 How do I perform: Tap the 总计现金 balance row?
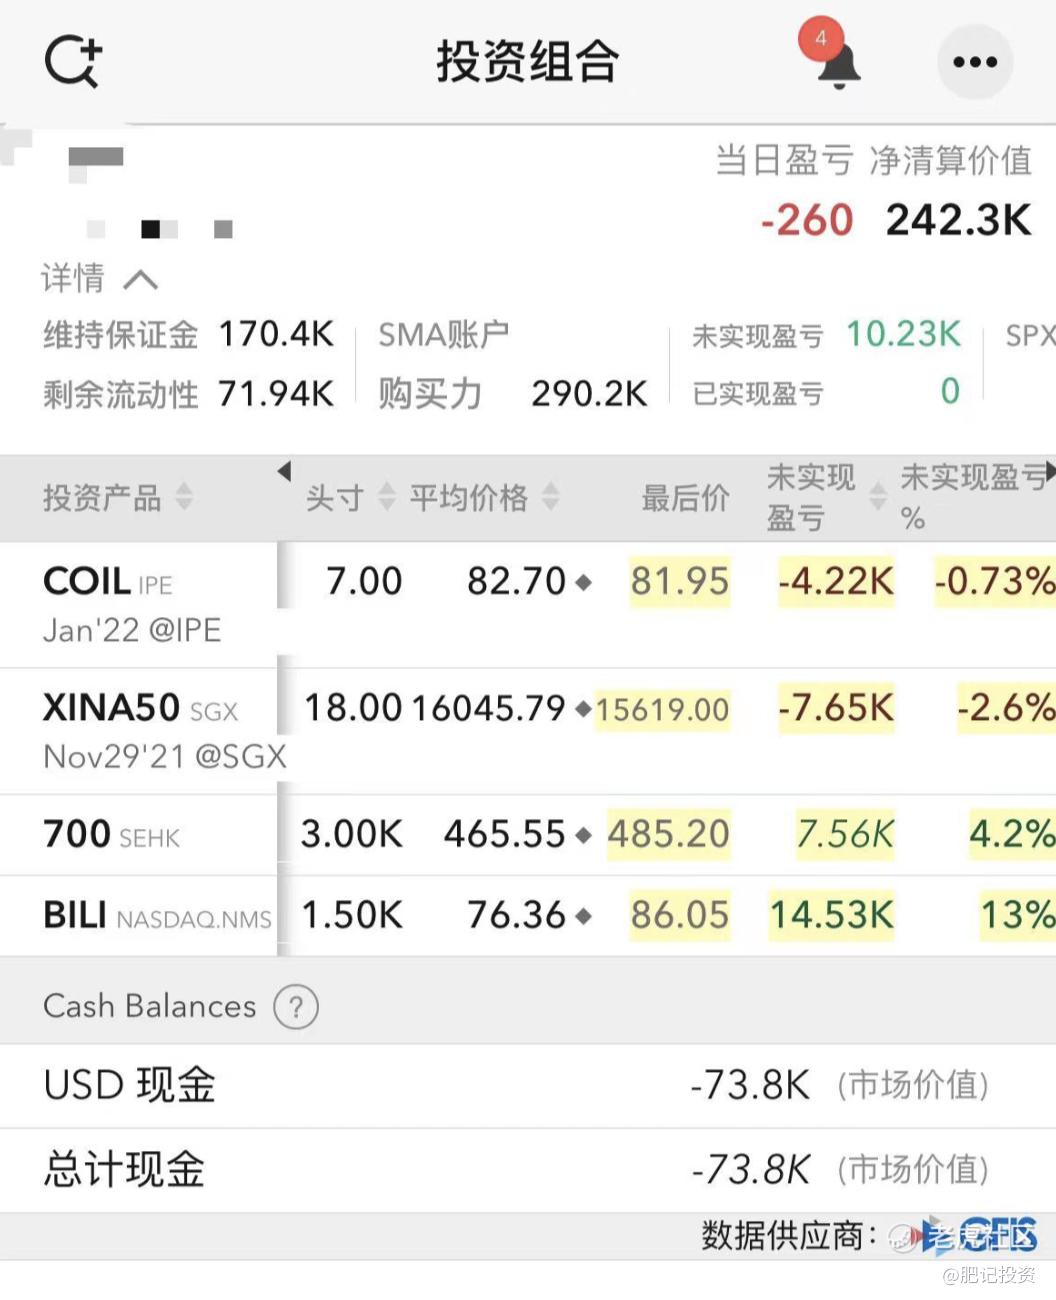click(528, 1171)
